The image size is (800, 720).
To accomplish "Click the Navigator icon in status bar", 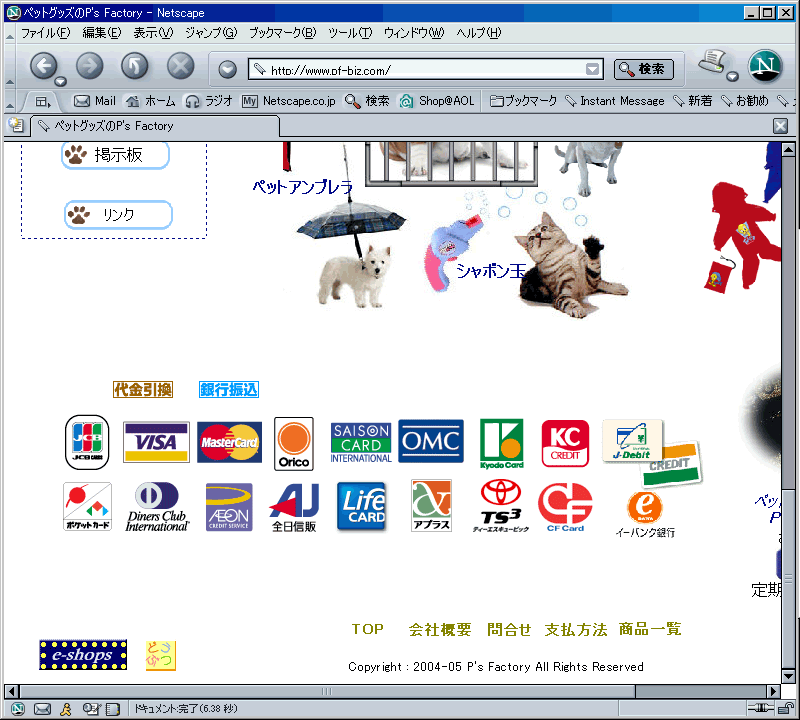I will (18, 708).
